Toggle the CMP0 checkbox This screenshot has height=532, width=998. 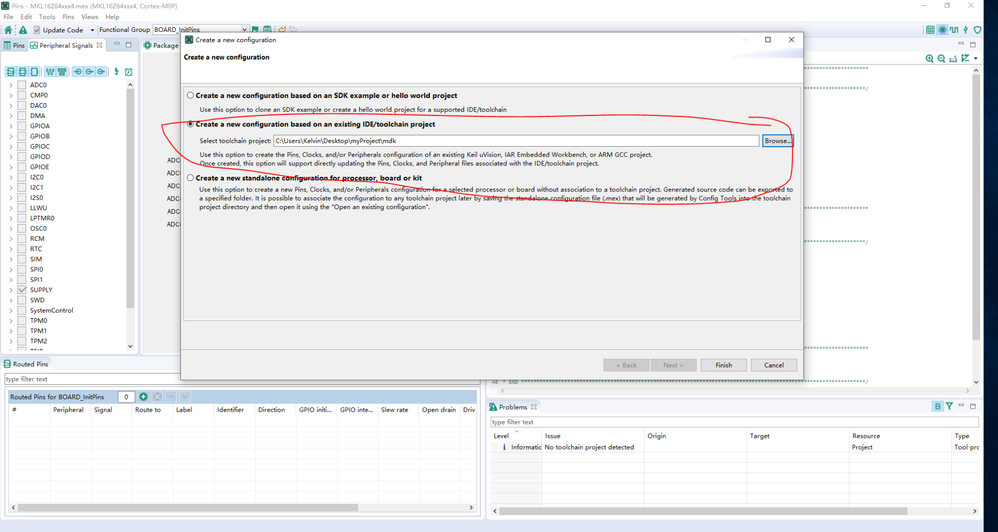click(22, 95)
